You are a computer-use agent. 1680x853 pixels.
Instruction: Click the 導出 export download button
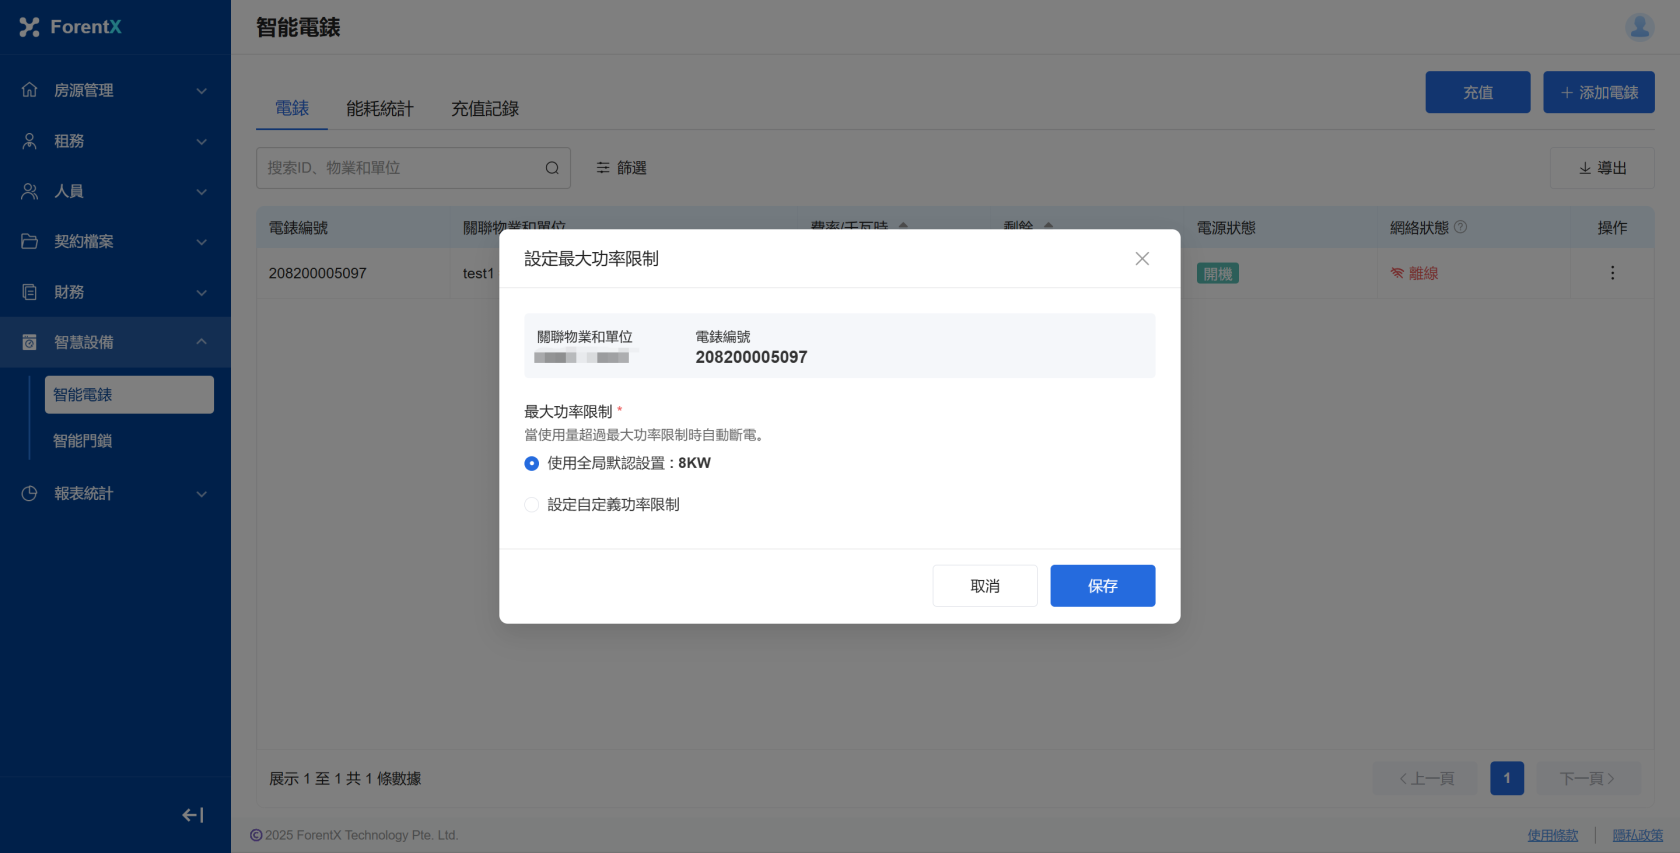[x=1601, y=168]
